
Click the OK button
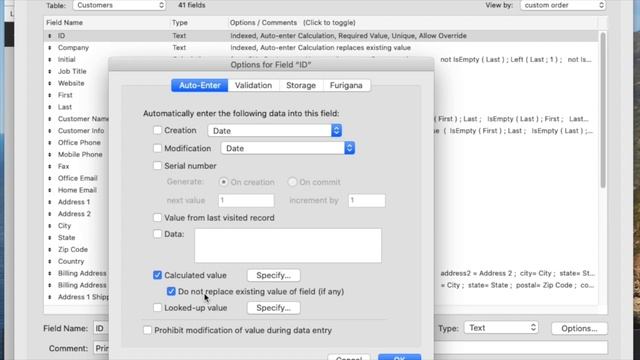coord(399,357)
